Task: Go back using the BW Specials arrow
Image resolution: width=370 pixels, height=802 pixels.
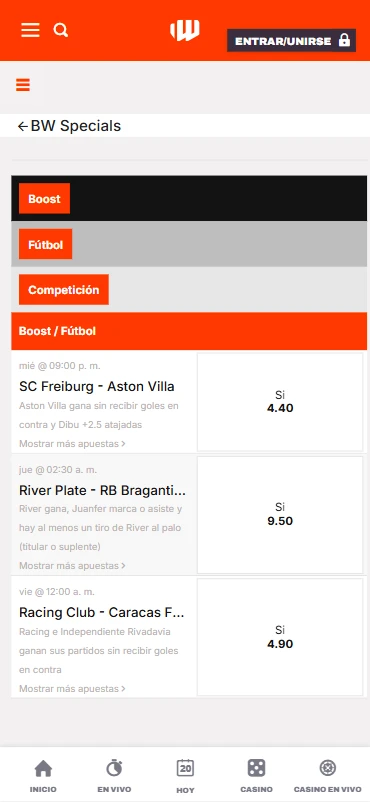Action: point(23,126)
